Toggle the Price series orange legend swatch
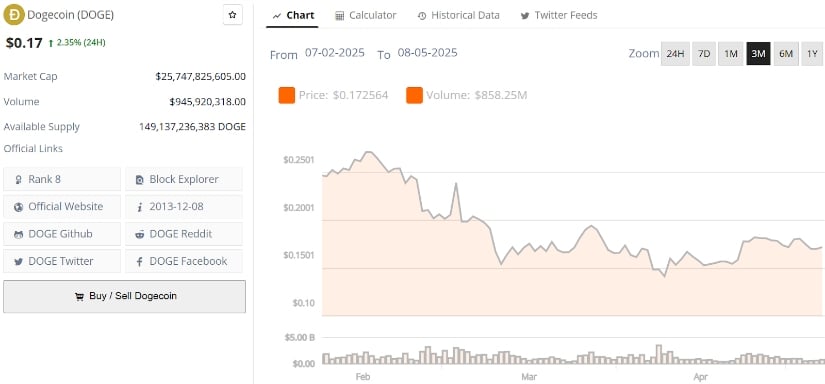This screenshot has width=825, height=384. coord(287,96)
